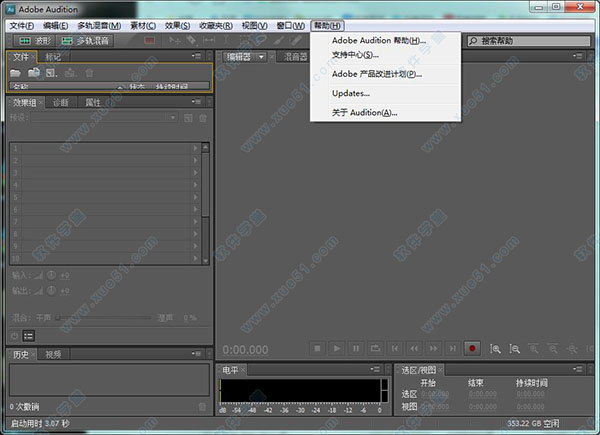Select the 标记 markers tab
Image resolution: width=600 pixels, height=435 pixels.
[x=53, y=57]
